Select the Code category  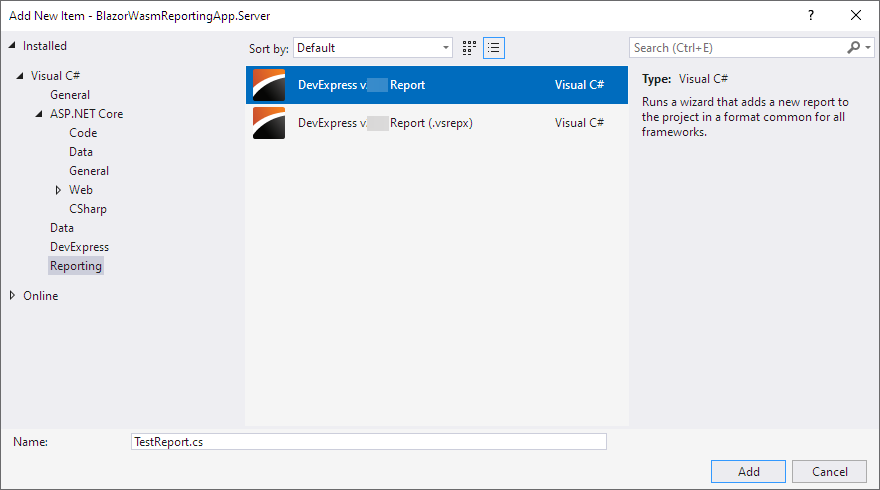click(x=83, y=133)
